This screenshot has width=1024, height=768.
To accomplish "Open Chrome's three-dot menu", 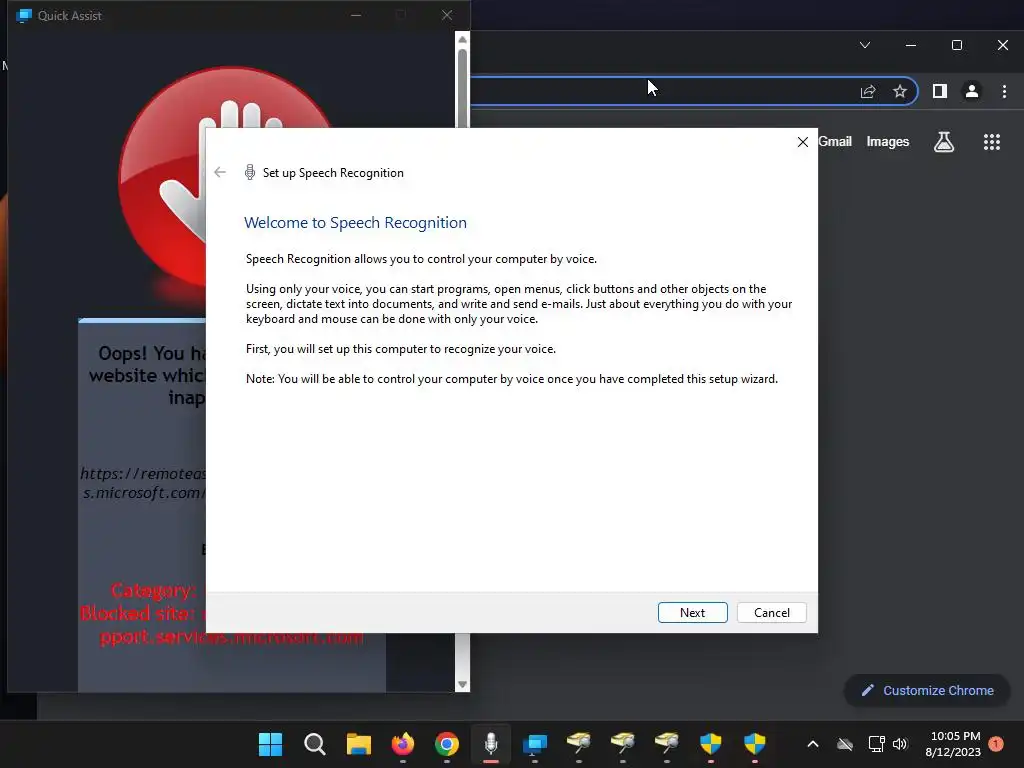I will point(1004,91).
